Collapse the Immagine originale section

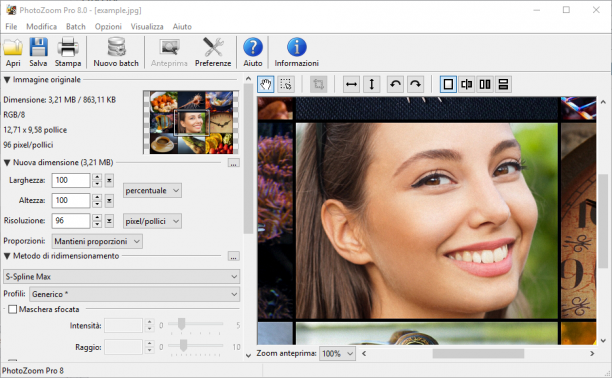pyautogui.click(x=7, y=80)
